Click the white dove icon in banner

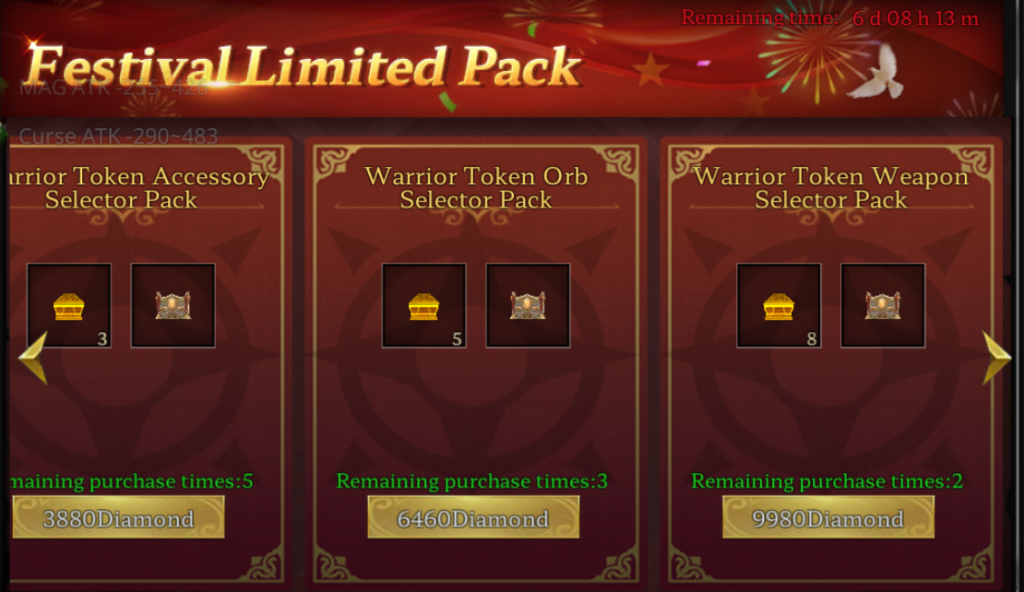coord(877,72)
